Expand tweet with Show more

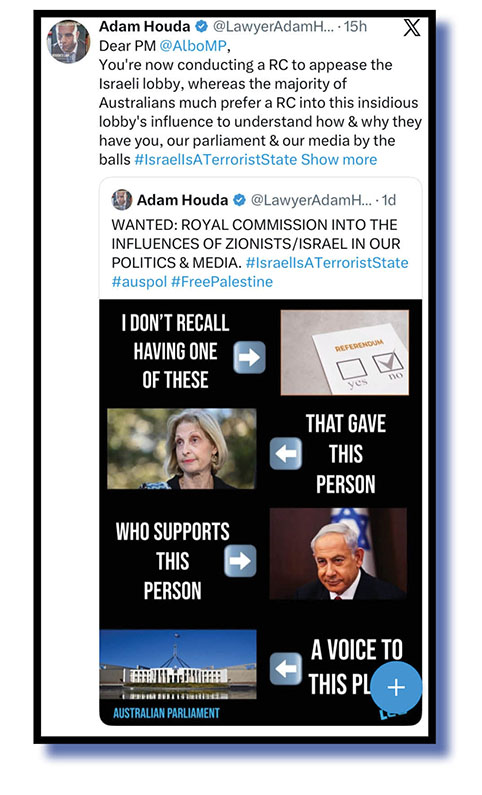(339, 160)
